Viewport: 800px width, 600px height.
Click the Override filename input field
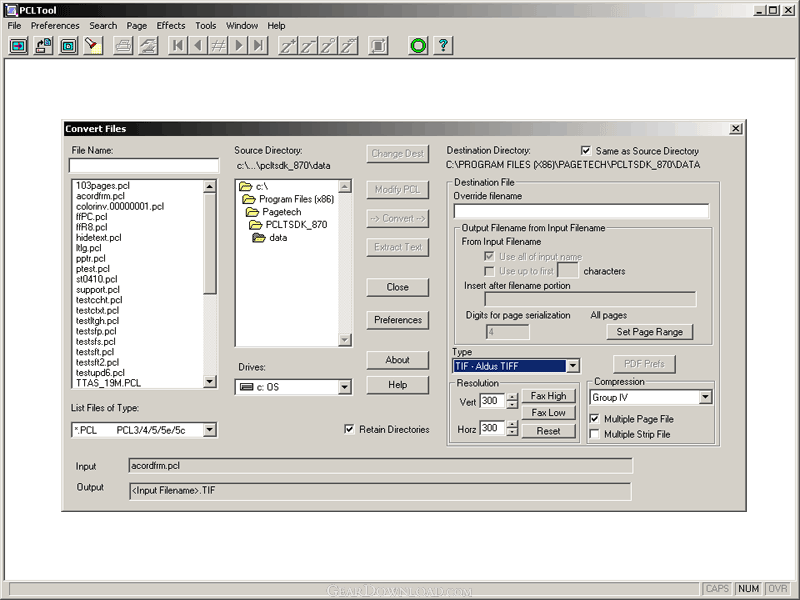pos(581,211)
